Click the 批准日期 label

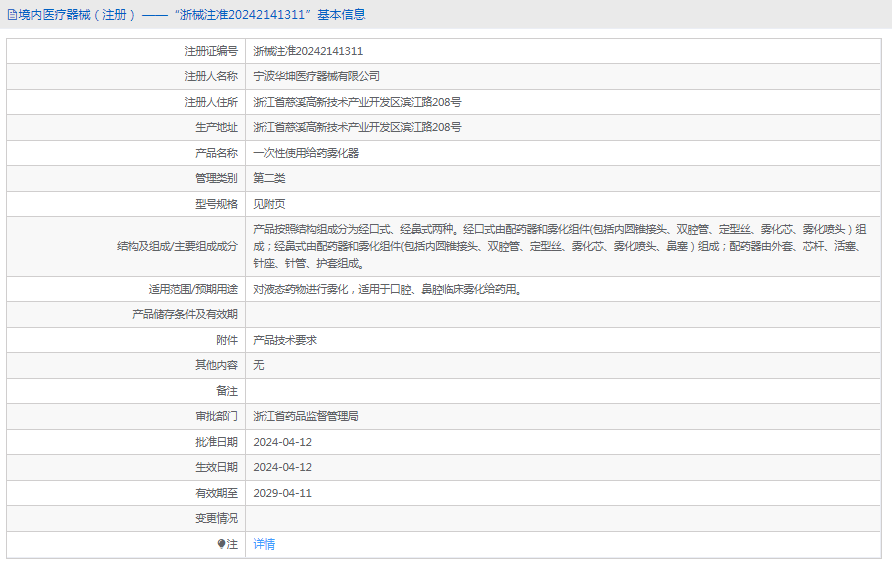[216, 442]
